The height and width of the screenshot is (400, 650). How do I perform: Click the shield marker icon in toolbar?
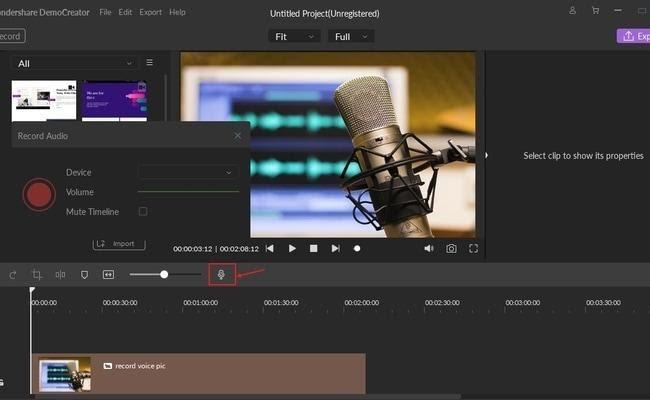point(85,274)
